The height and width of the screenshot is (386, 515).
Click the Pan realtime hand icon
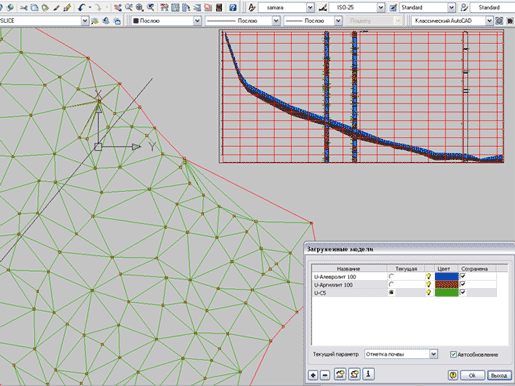tap(117, 7)
